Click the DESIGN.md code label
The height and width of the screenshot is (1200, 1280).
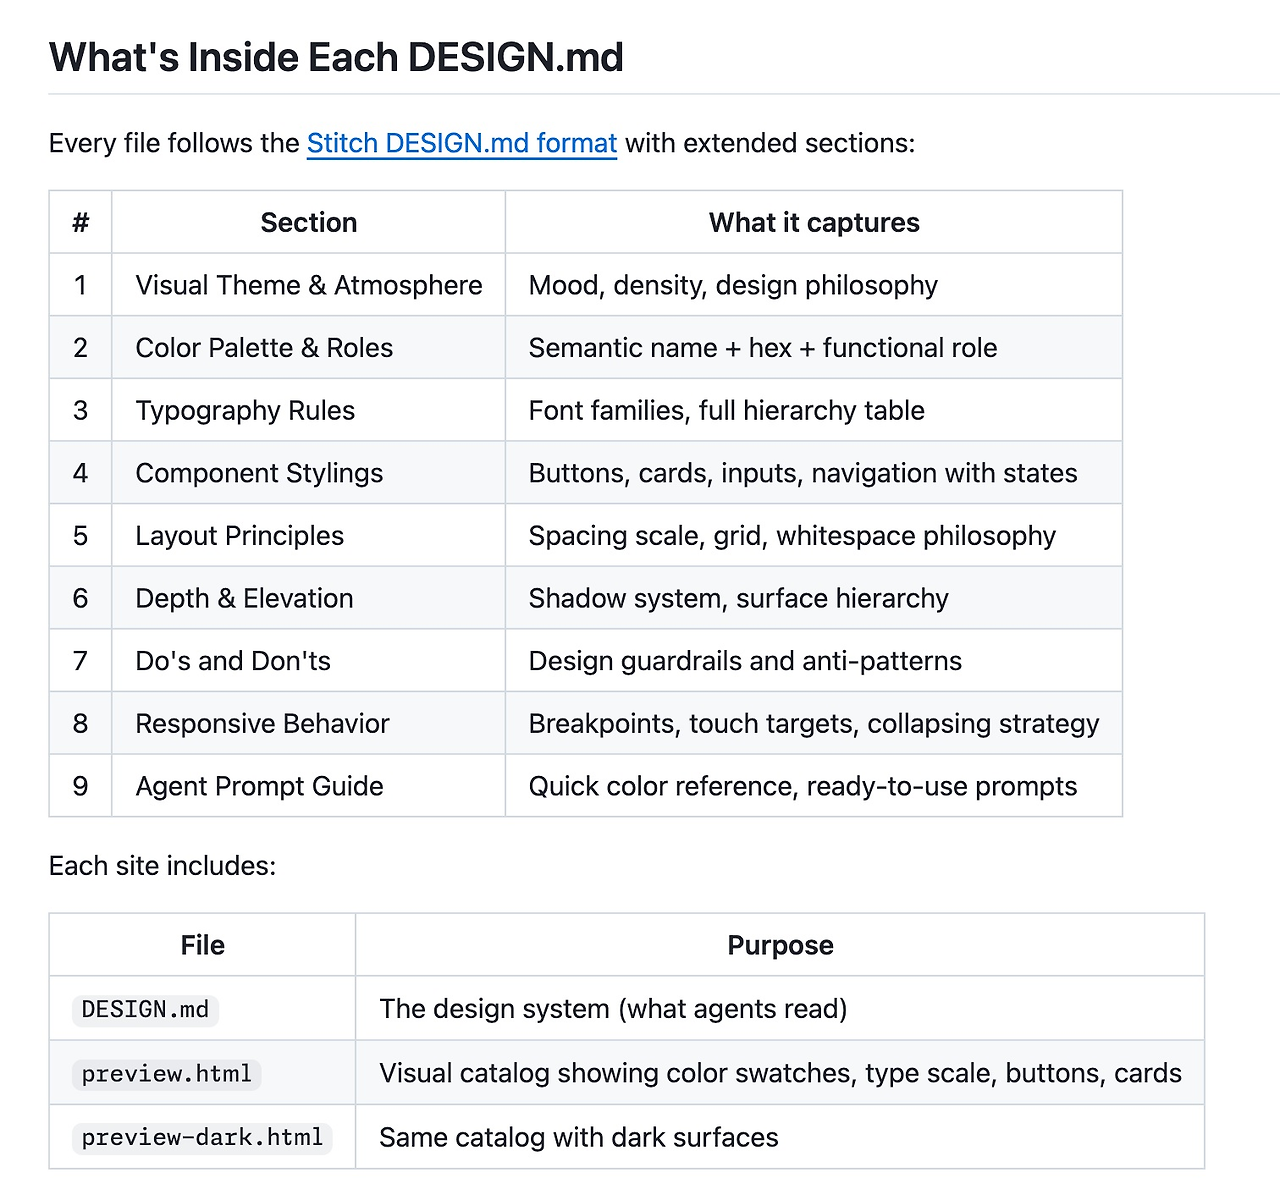[x=145, y=1009]
